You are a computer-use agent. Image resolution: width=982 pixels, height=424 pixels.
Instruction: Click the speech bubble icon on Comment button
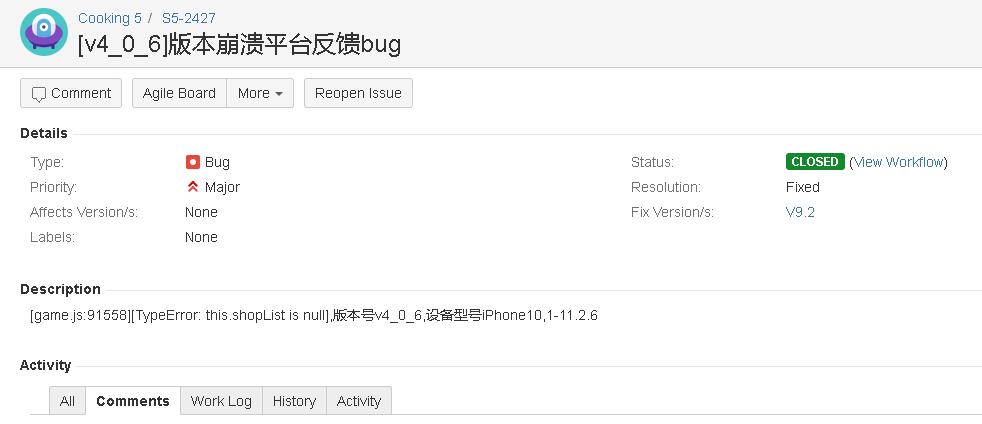(x=39, y=95)
